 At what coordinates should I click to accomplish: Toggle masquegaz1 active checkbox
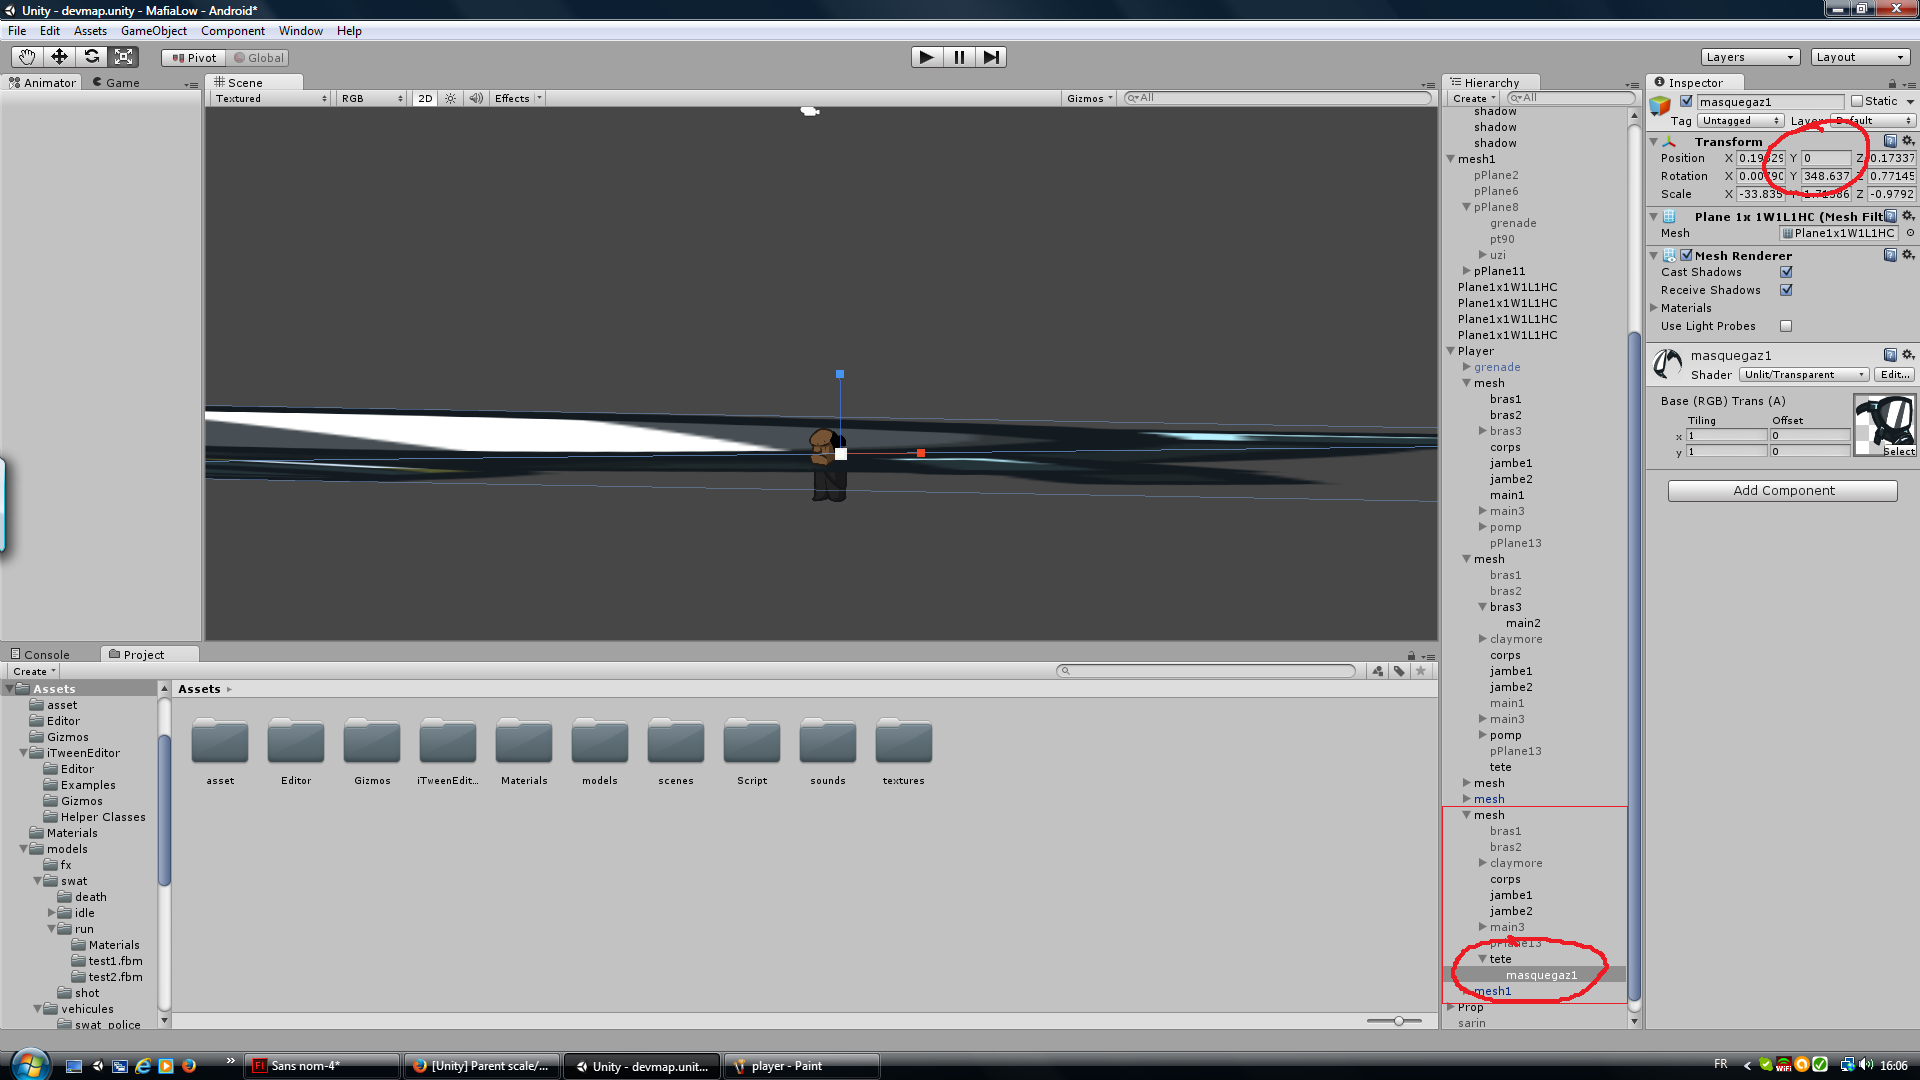(x=1687, y=101)
